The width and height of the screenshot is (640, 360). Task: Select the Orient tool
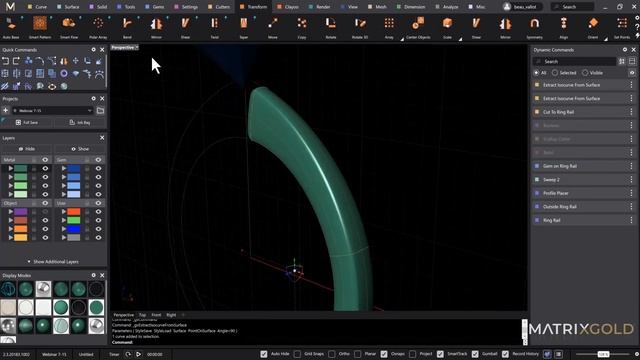pyautogui.click(x=593, y=27)
